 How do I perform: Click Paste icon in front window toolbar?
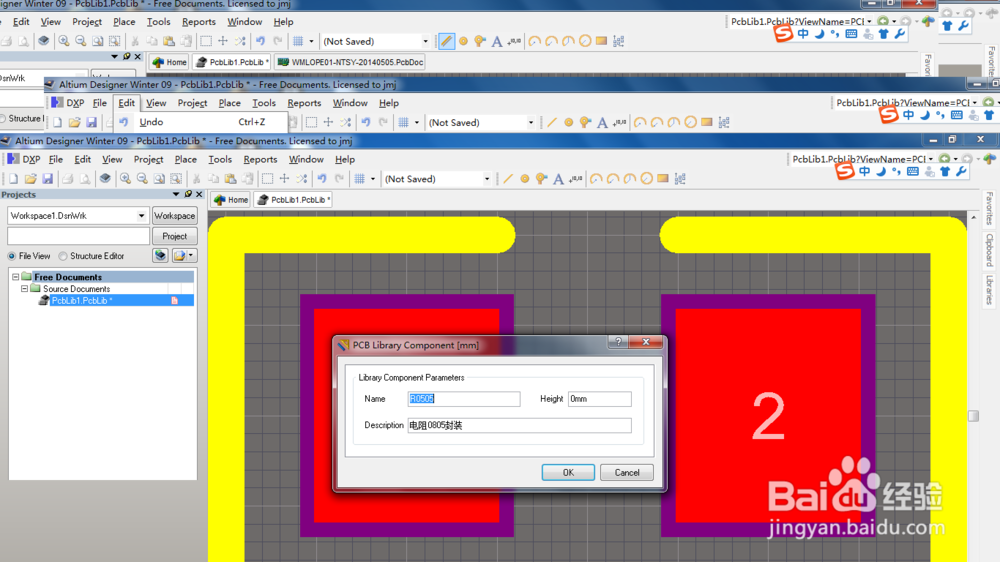tap(230, 179)
